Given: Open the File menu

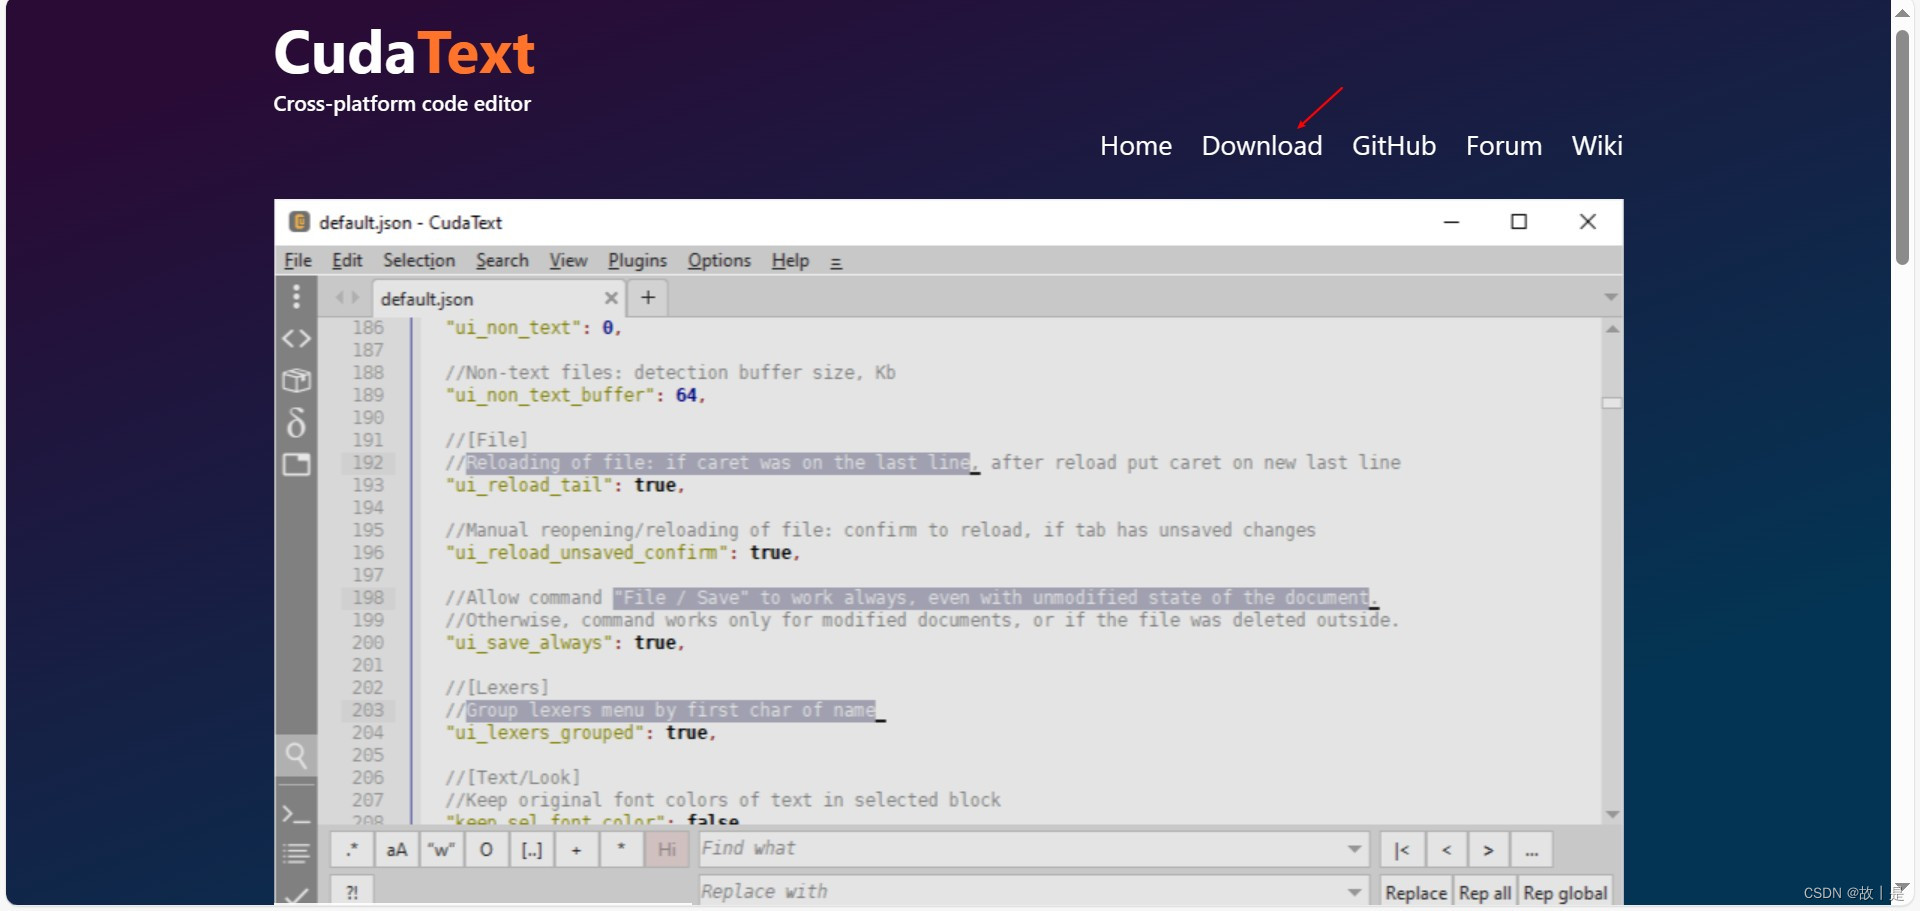Looking at the screenshot, I should tap(298, 261).
